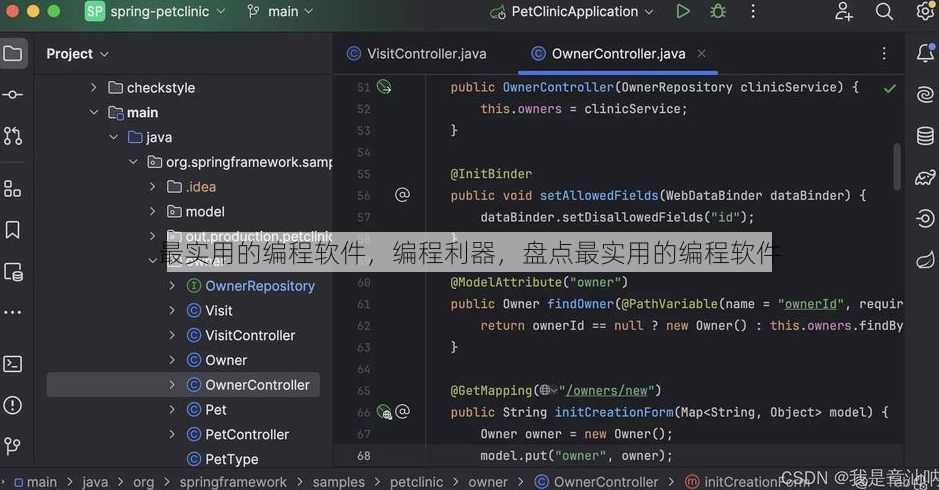Viewport: 939px width, 490px height.
Task: Select OwnerRepository in project tree
Action: pos(260,286)
